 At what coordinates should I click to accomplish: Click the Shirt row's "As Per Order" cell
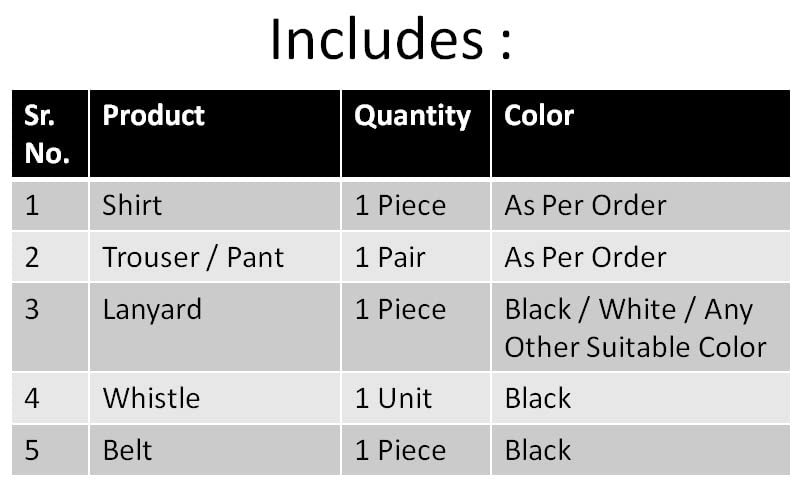pyautogui.click(x=585, y=206)
